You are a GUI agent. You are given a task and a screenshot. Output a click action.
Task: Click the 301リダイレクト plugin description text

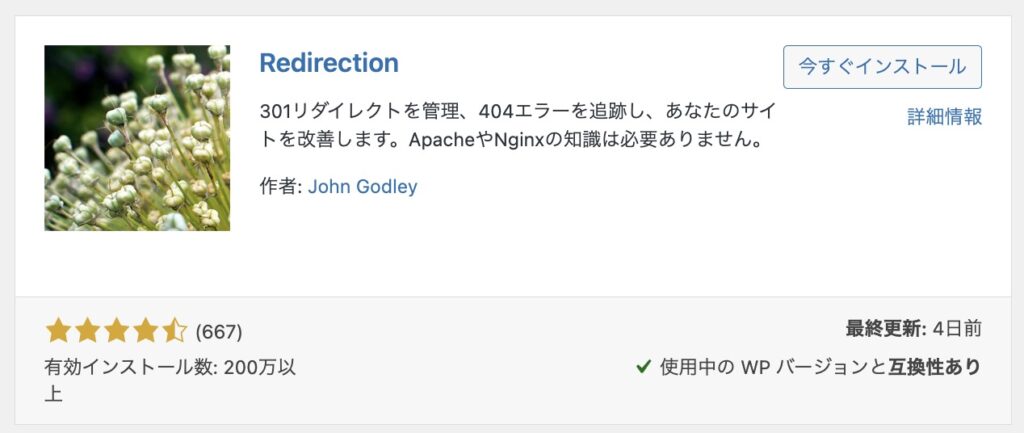click(x=517, y=125)
